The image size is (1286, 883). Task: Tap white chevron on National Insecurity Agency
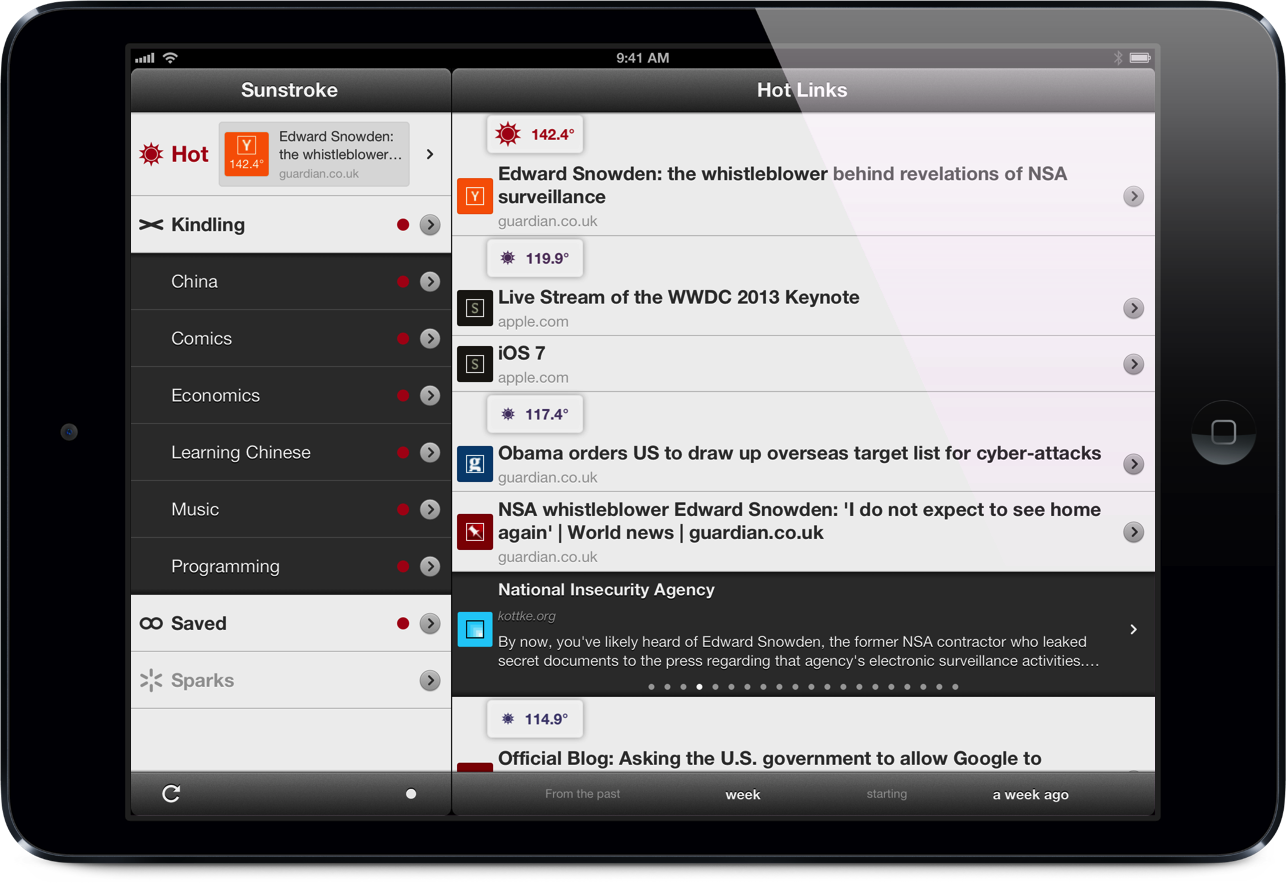[1133, 629]
